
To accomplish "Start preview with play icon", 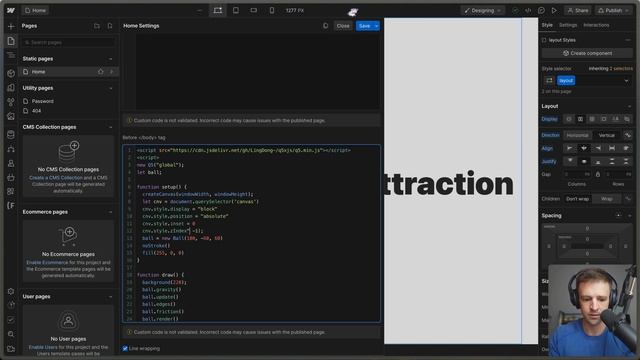I will (x=554, y=11).
